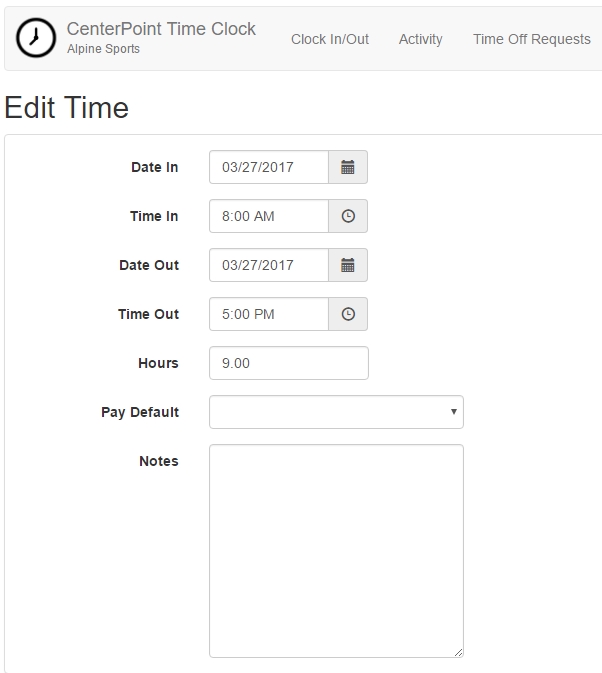Click the Hours field showing 9.00
Image resolution: width=602 pixels, height=673 pixels.
[289, 363]
